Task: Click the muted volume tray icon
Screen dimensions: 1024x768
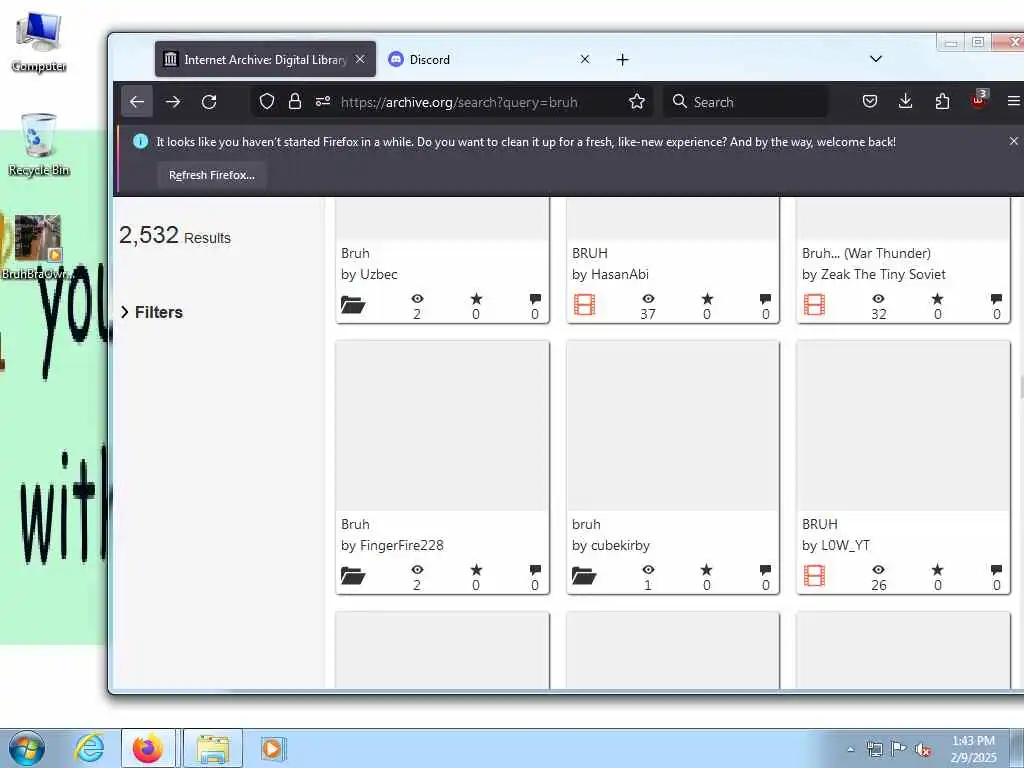Action: [923, 749]
